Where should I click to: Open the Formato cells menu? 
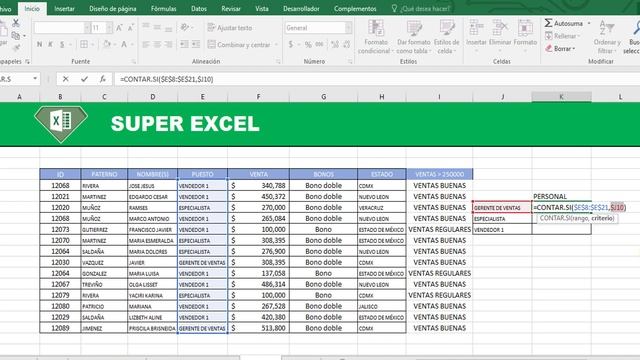525,37
